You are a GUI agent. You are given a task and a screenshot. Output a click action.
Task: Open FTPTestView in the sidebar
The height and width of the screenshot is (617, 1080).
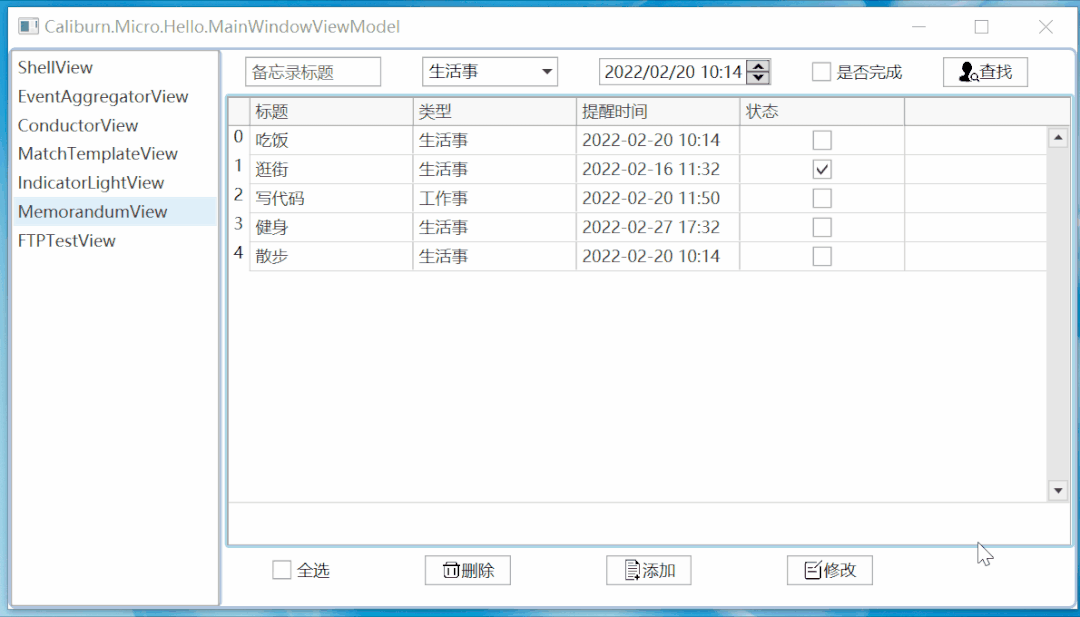click(x=114, y=240)
